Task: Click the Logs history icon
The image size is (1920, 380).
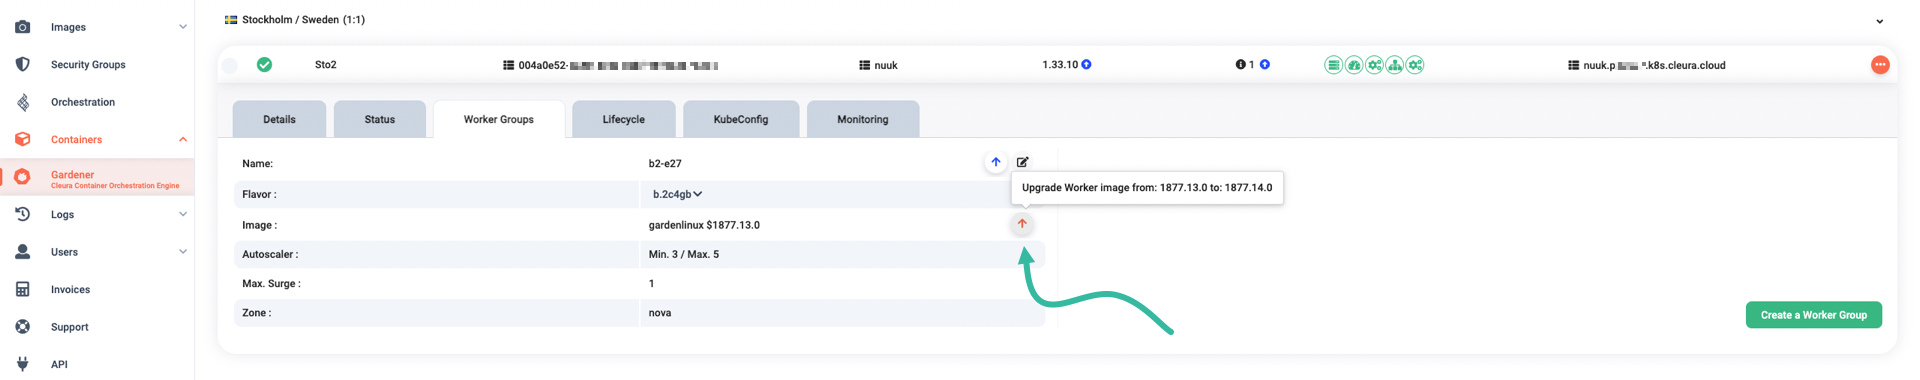Action: tap(22, 214)
